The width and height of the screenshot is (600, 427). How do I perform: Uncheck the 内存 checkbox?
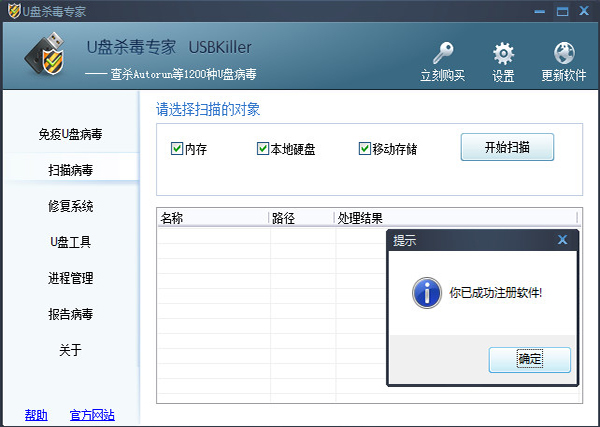[x=177, y=148]
